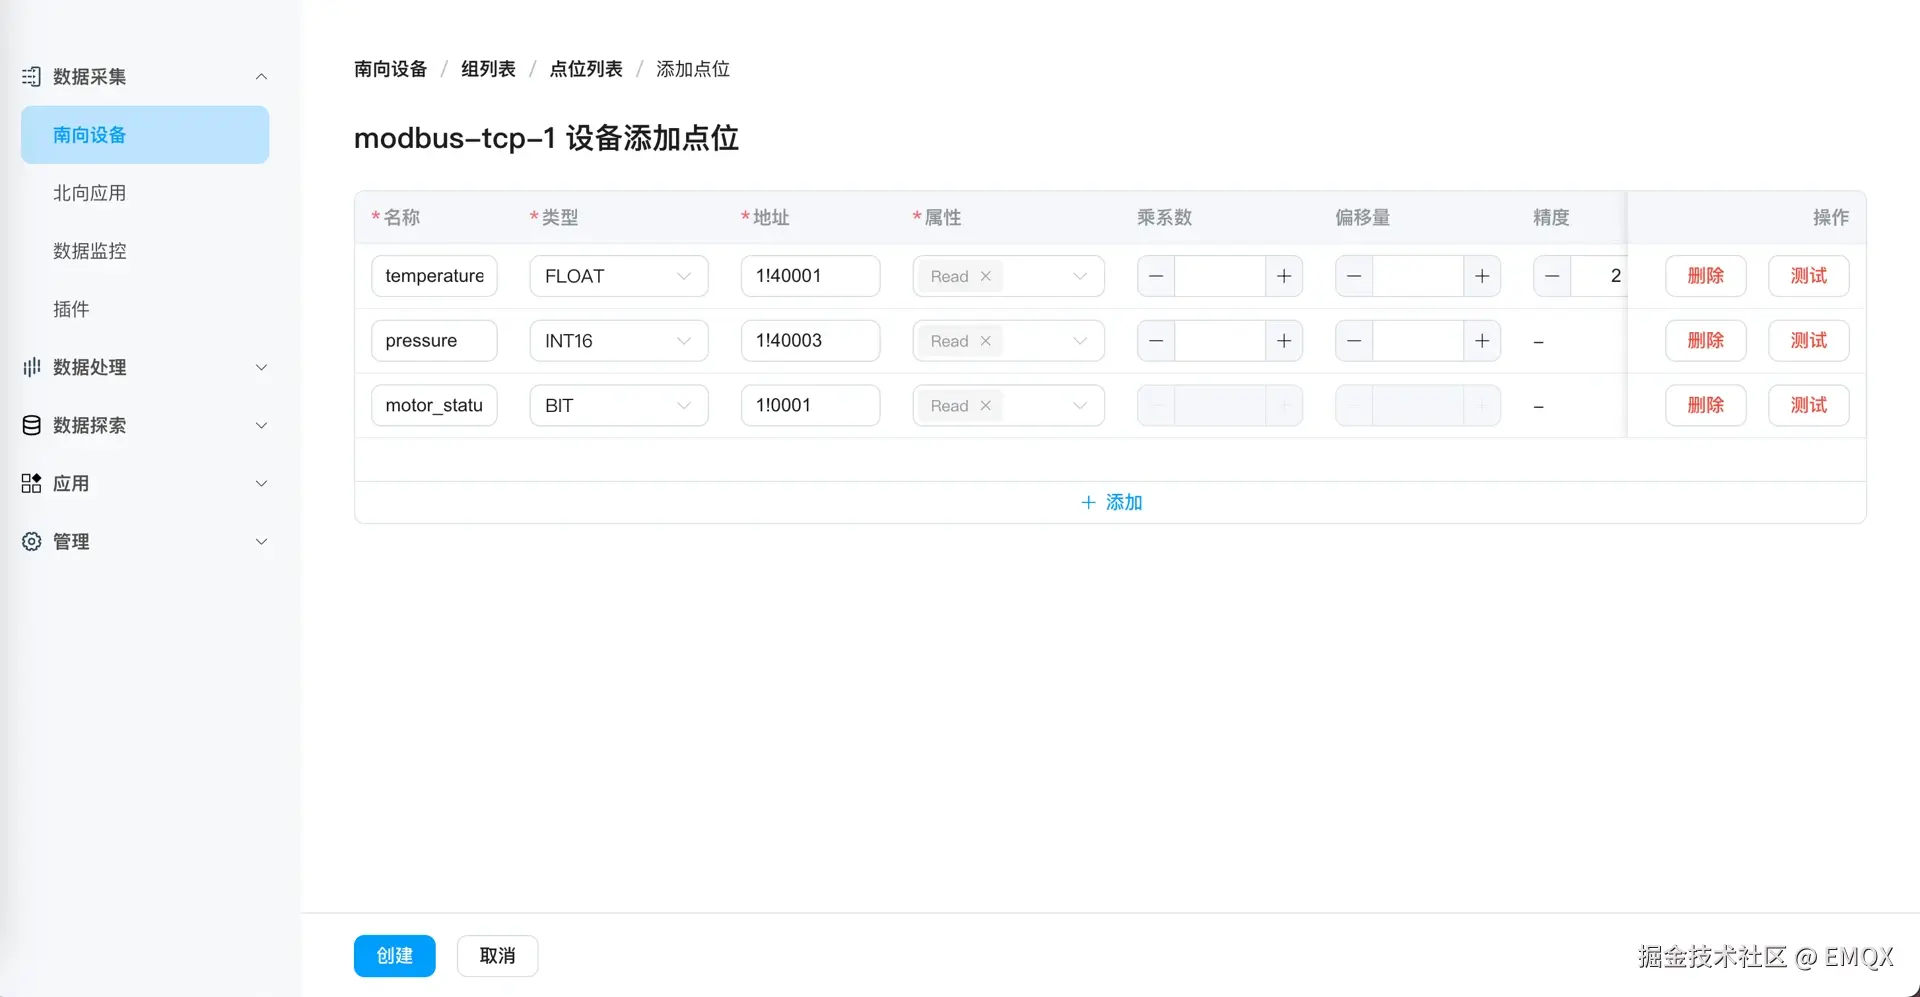Remove Read tag in pressure row

point(985,341)
